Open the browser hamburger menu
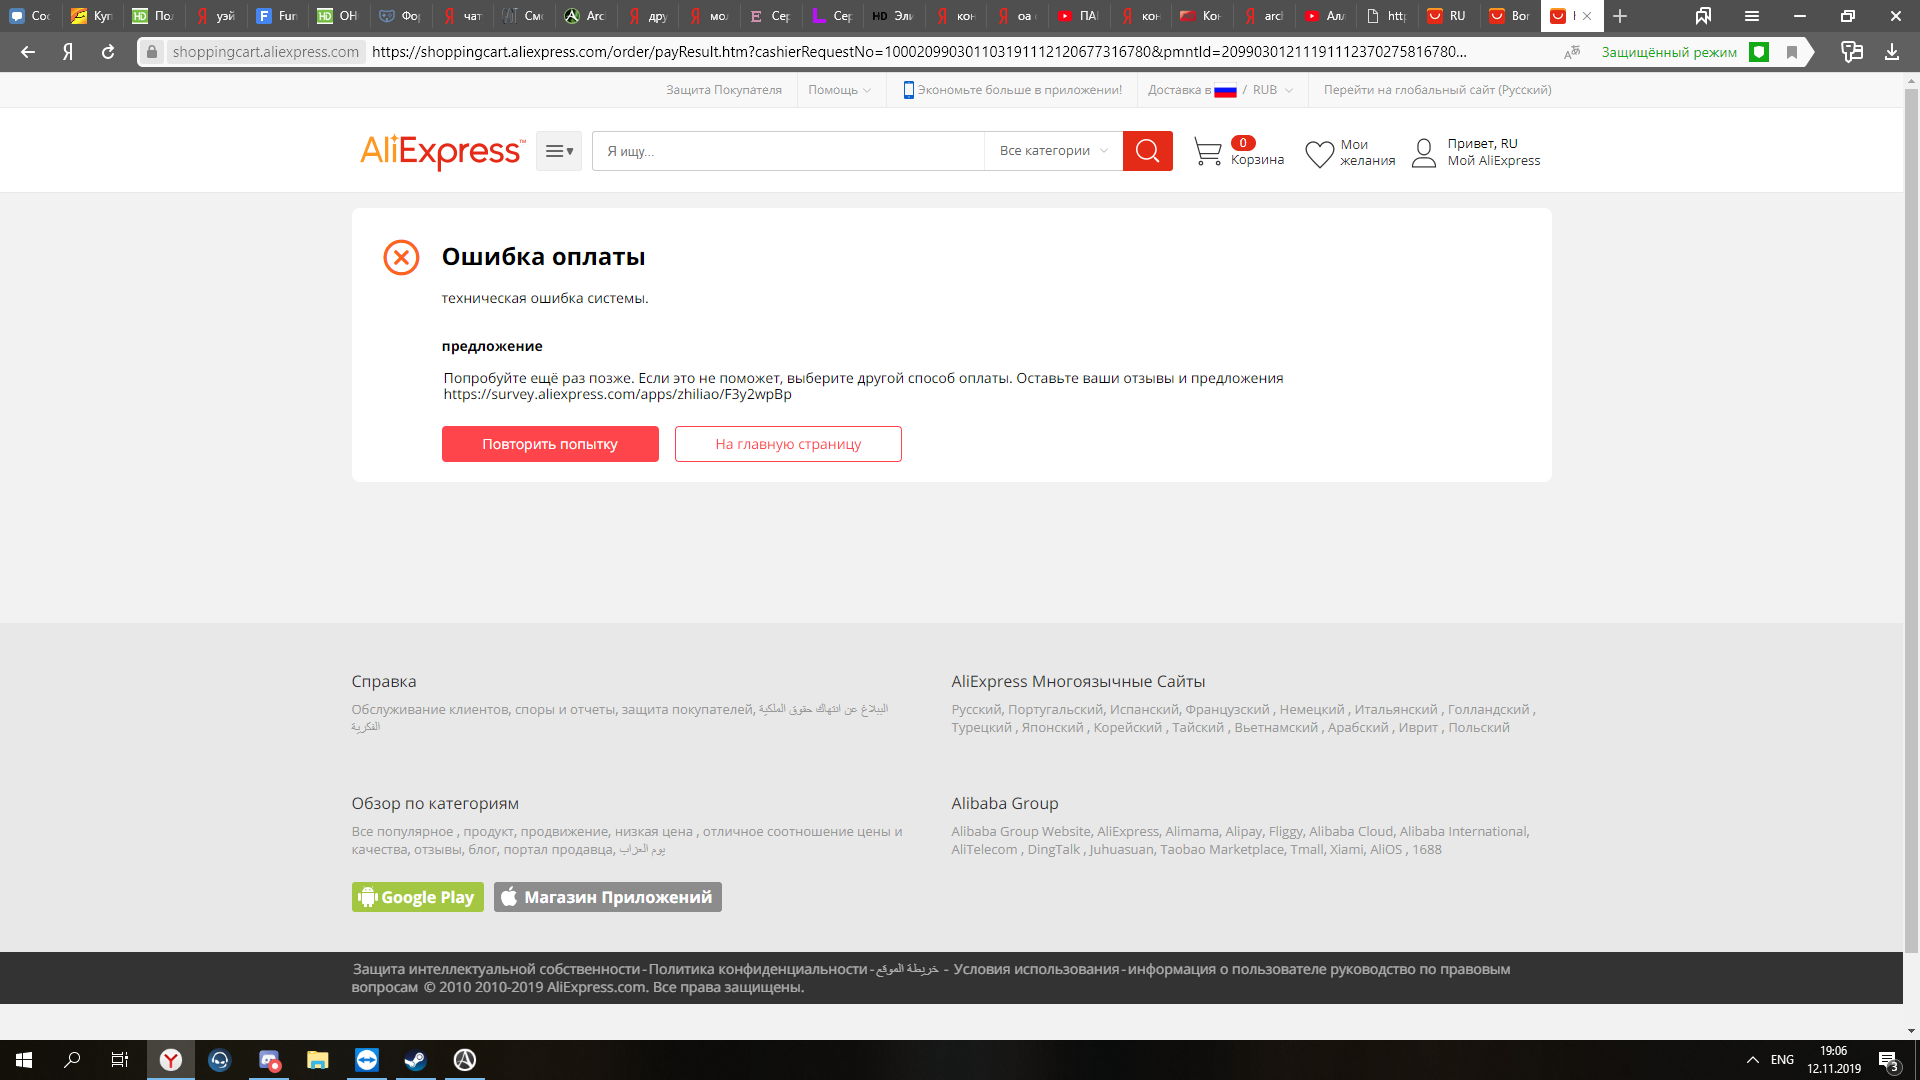Viewport: 1920px width, 1080px height. (x=1752, y=16)
